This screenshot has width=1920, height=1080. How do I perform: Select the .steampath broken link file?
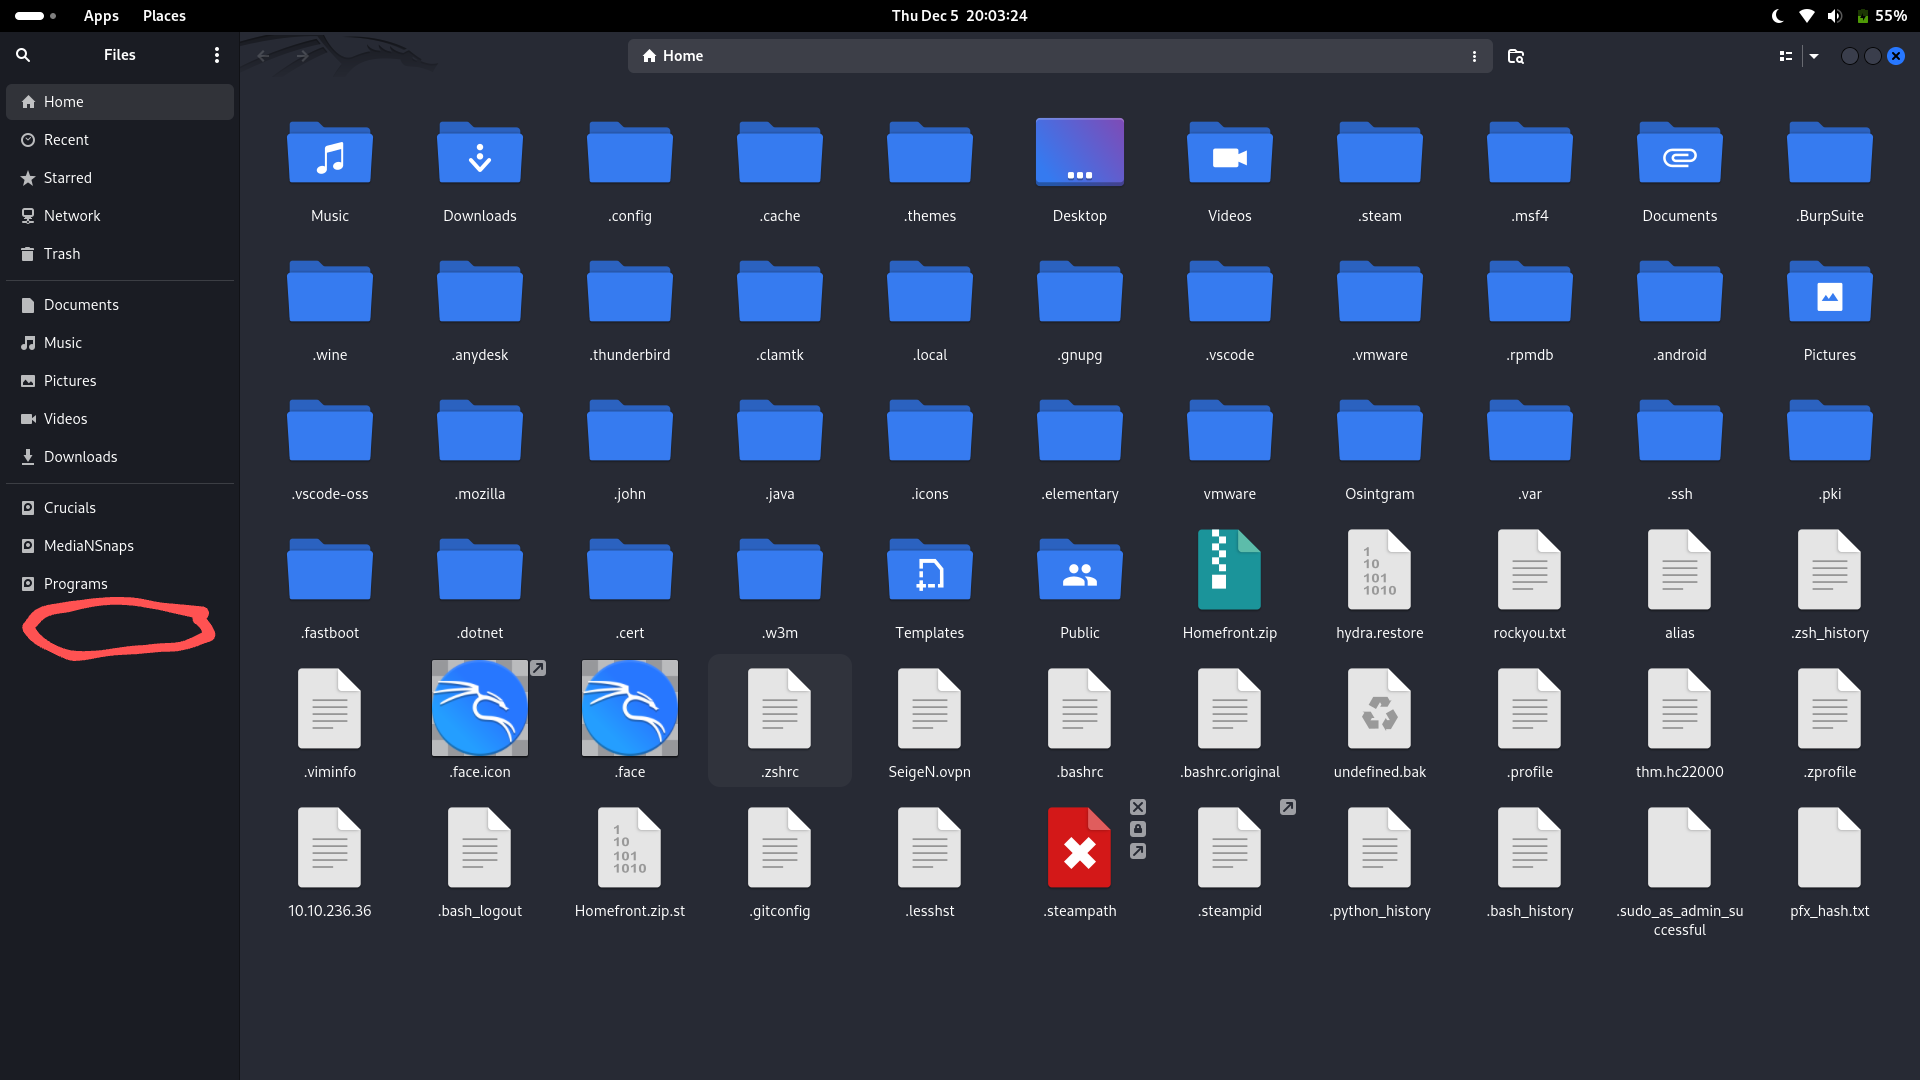(1079, 848)
